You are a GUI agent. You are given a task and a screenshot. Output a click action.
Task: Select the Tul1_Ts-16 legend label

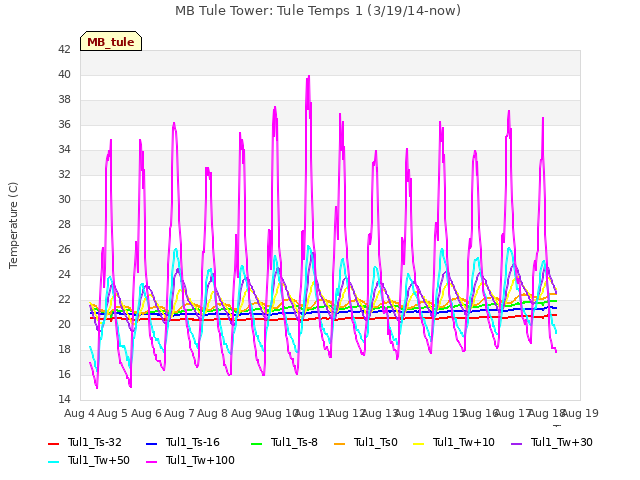(x=193, y=442)
